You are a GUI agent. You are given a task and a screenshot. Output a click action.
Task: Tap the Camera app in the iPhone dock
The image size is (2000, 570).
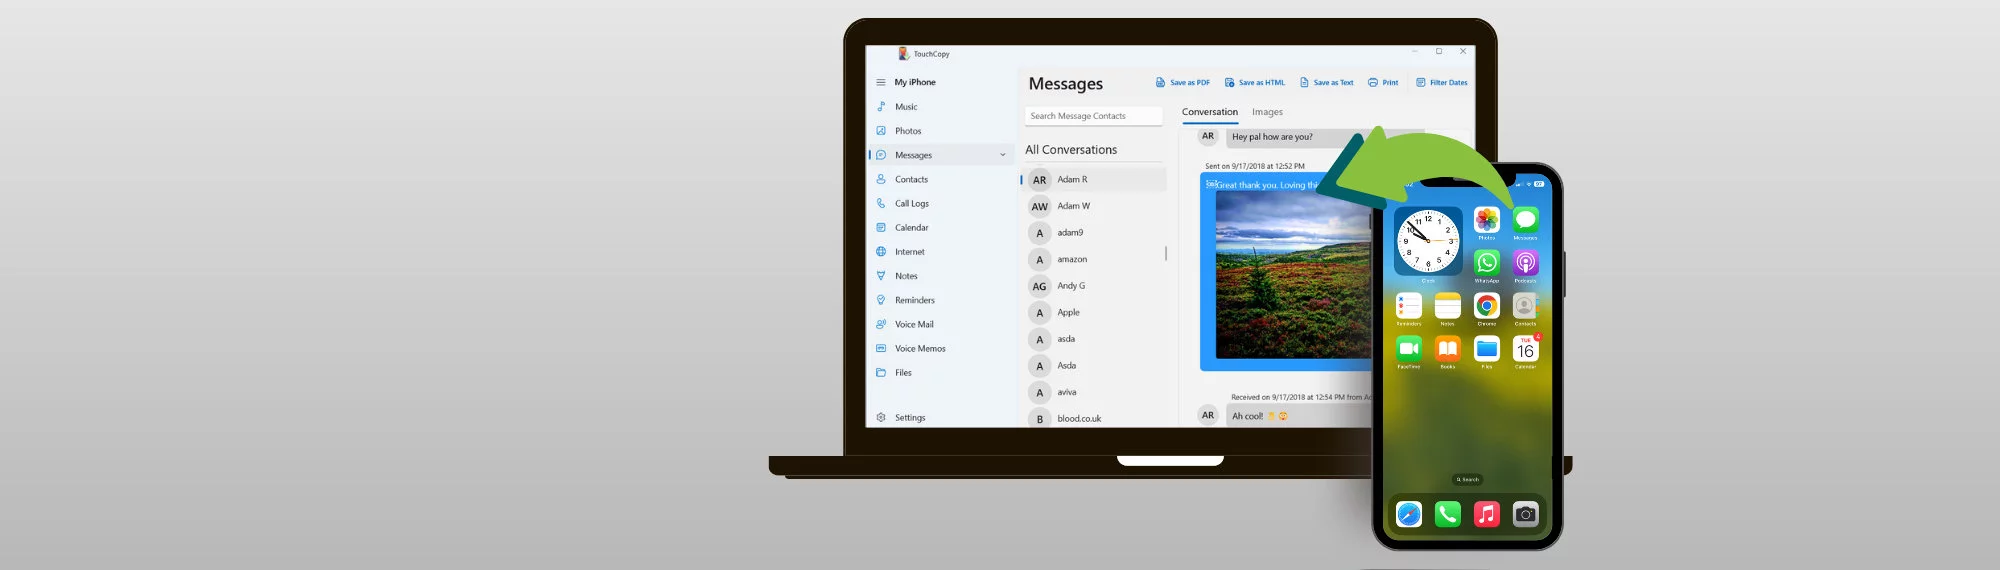click(x=1526, y=514)
